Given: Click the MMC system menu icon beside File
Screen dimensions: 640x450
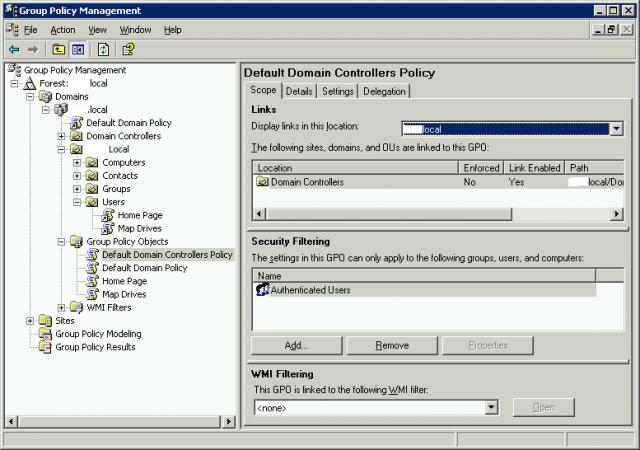Looking at the screenshot, I should (x=12, y=30).
